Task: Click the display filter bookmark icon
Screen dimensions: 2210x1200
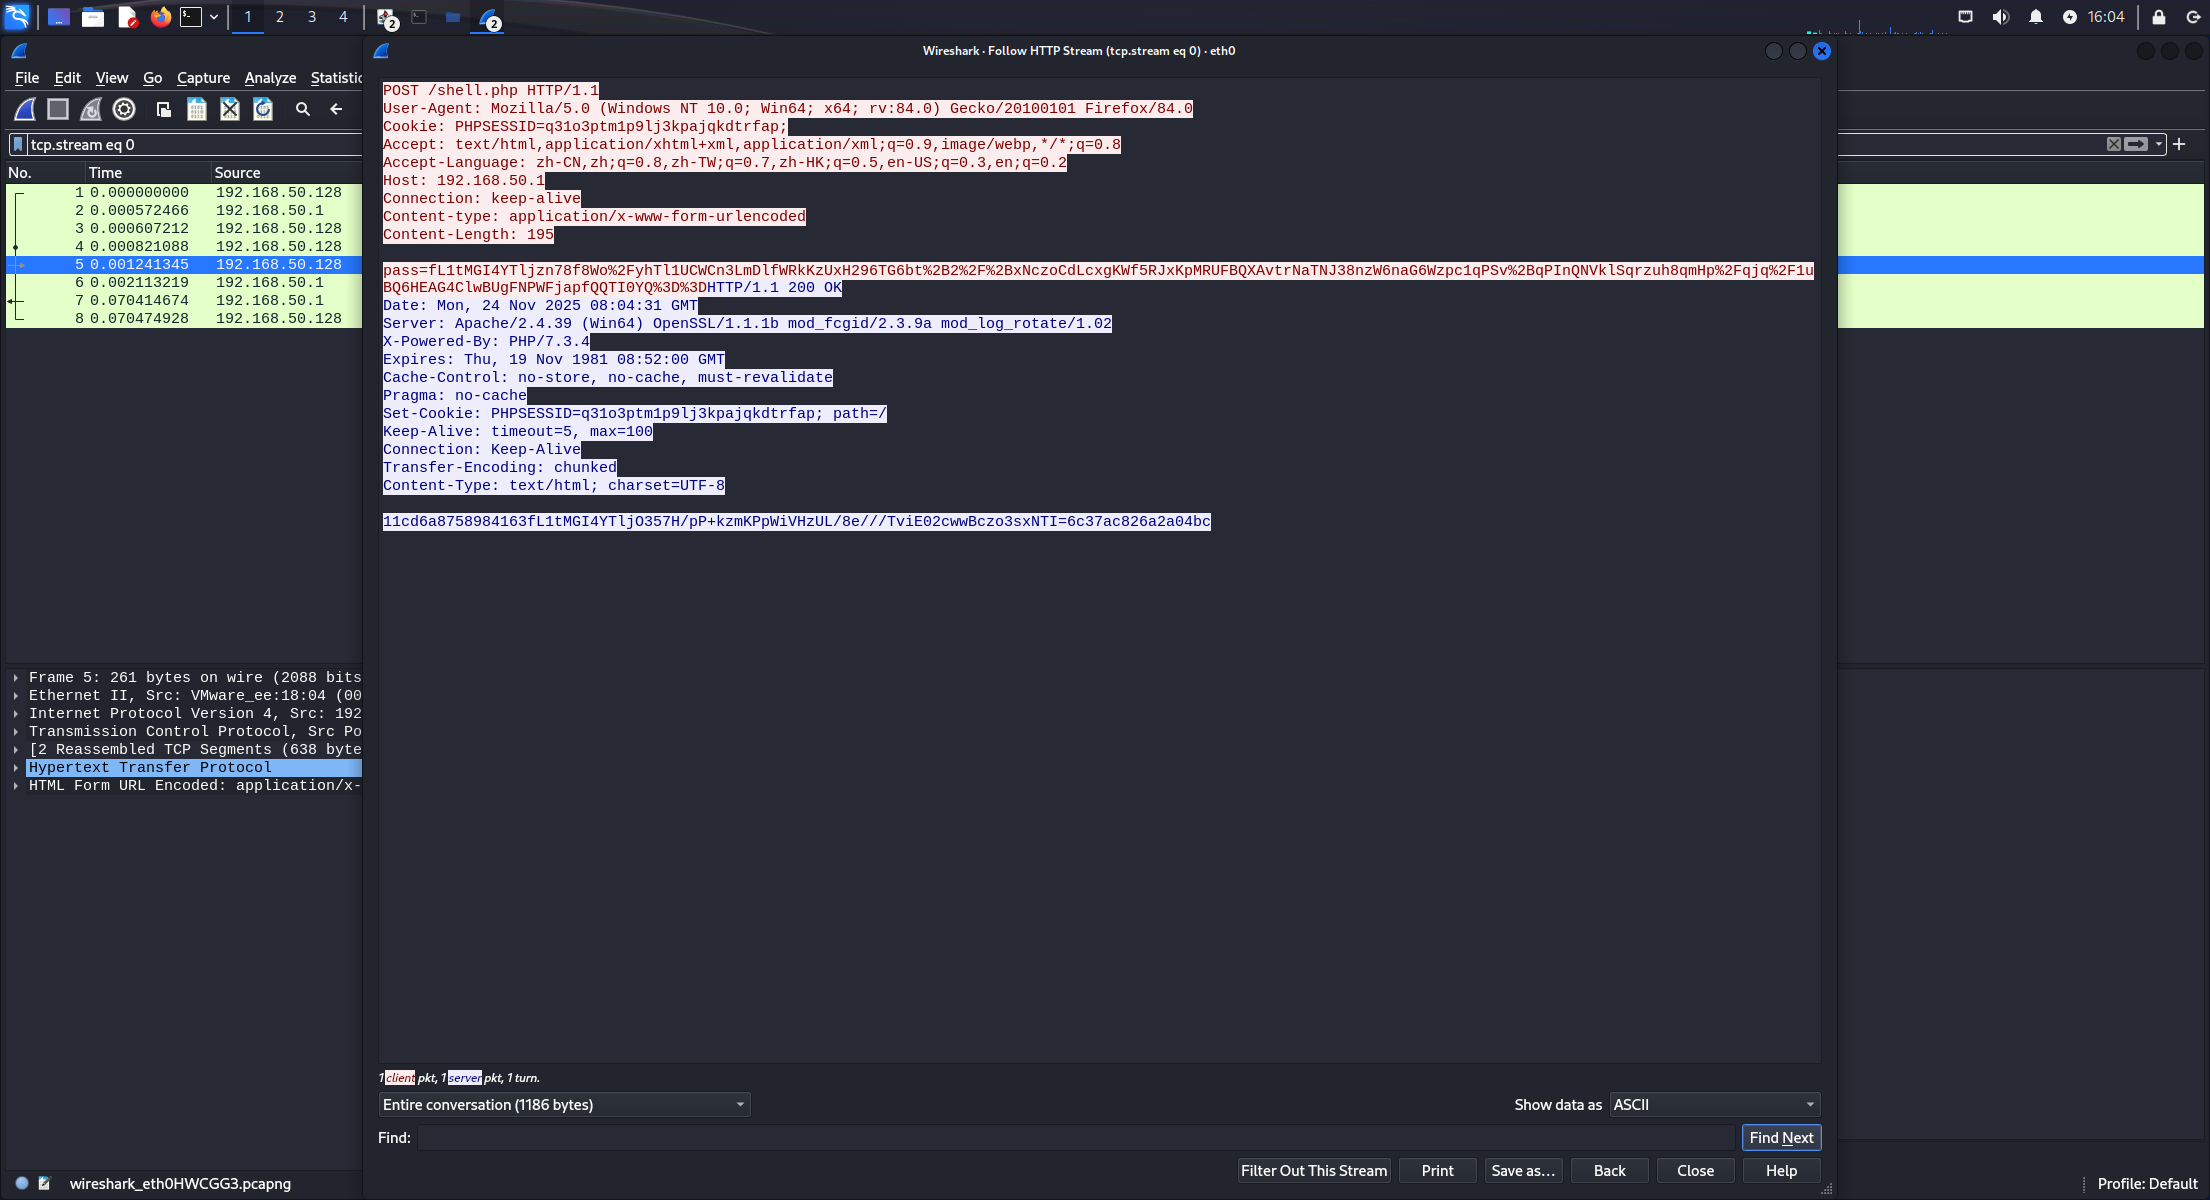Action: click(18, 144)
